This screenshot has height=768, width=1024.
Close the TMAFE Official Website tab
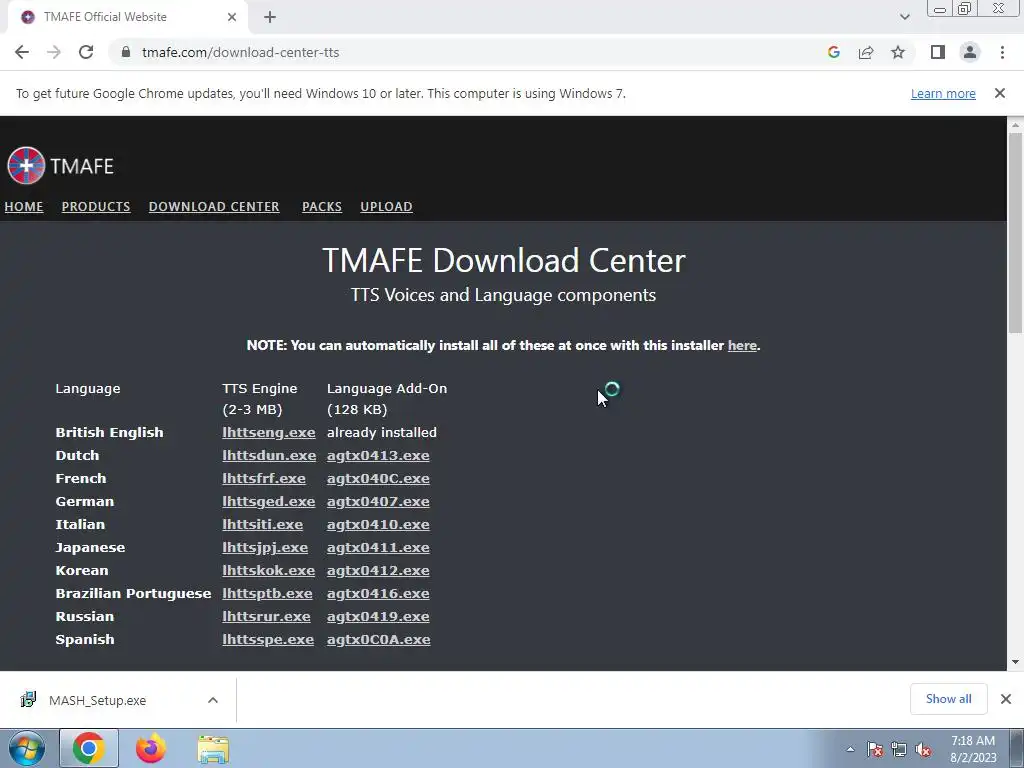pyautogui.click(x=232, y=17)
